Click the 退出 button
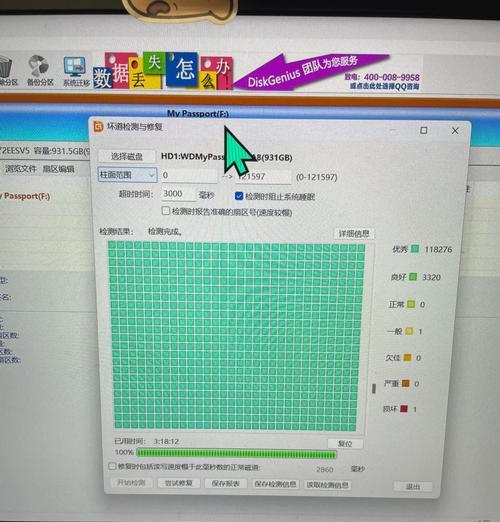 pos(413,486)
